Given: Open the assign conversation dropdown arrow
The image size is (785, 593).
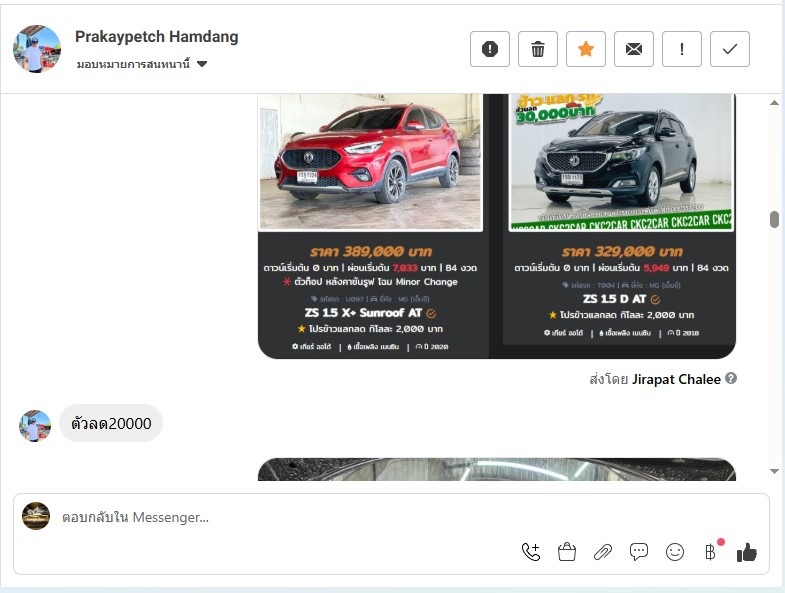Looking at the screenshot, I should [202, 64].
